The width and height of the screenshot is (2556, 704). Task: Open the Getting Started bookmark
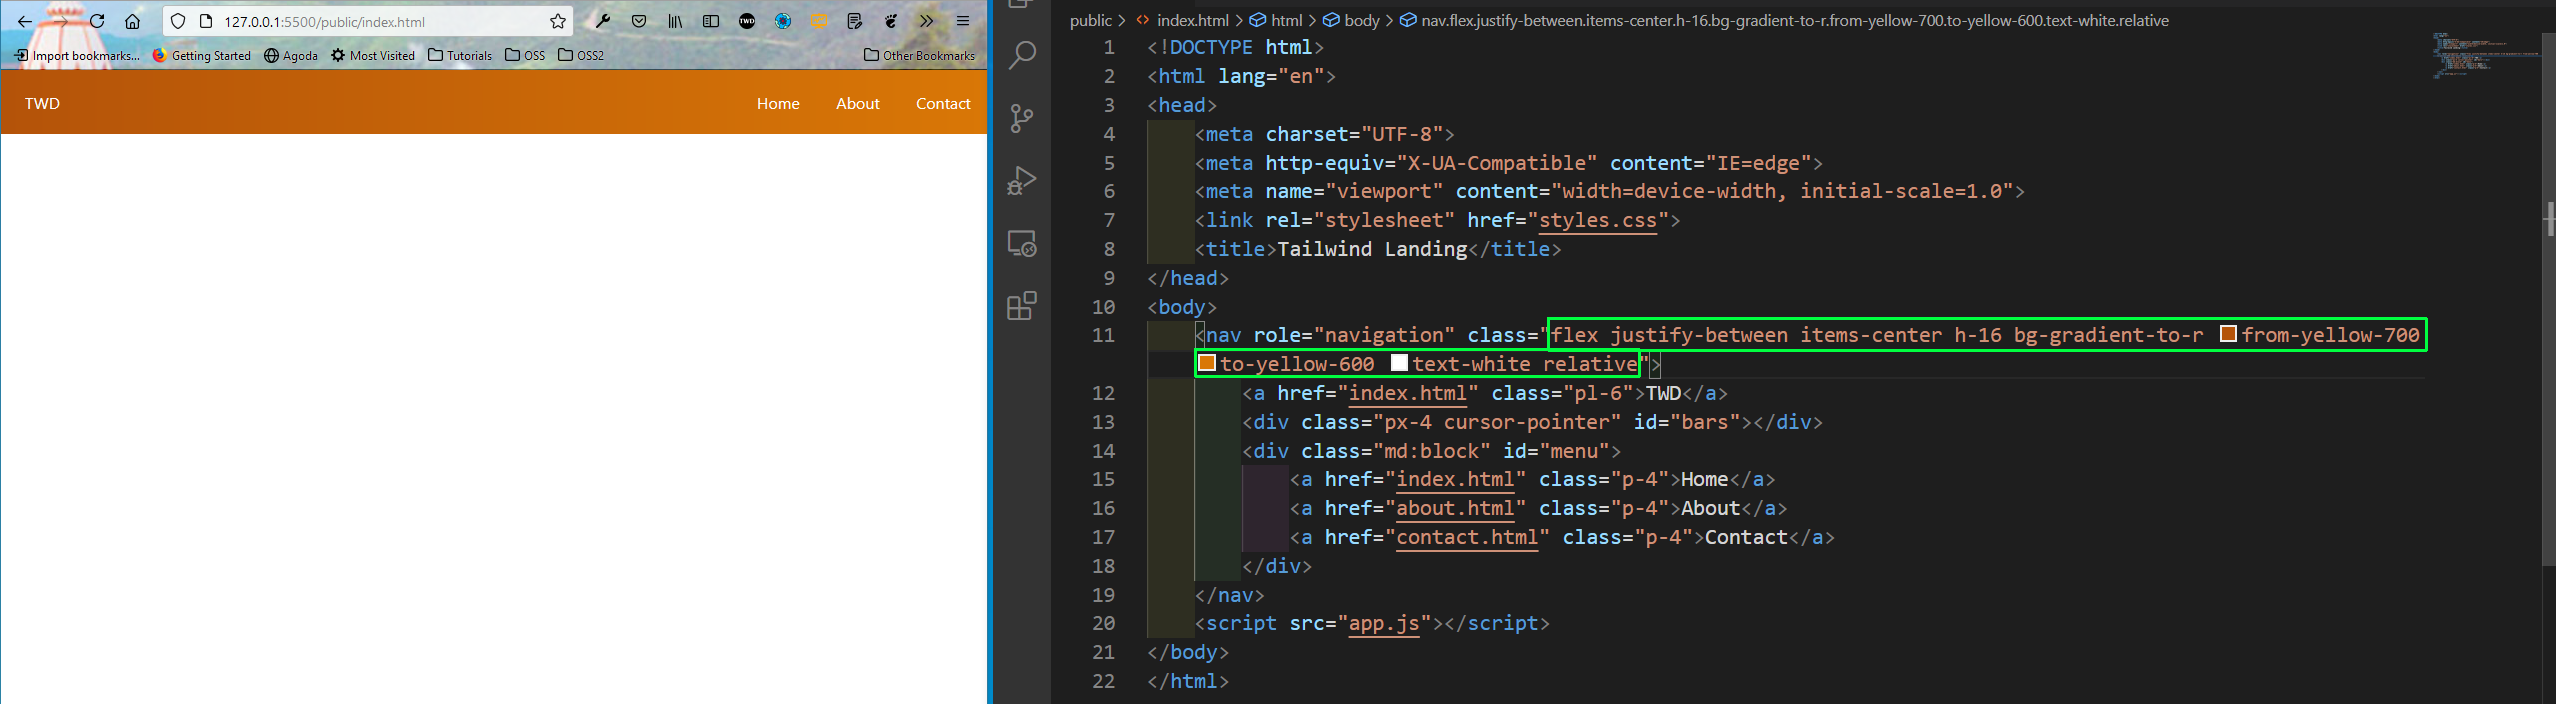click(x=201, y=55)
